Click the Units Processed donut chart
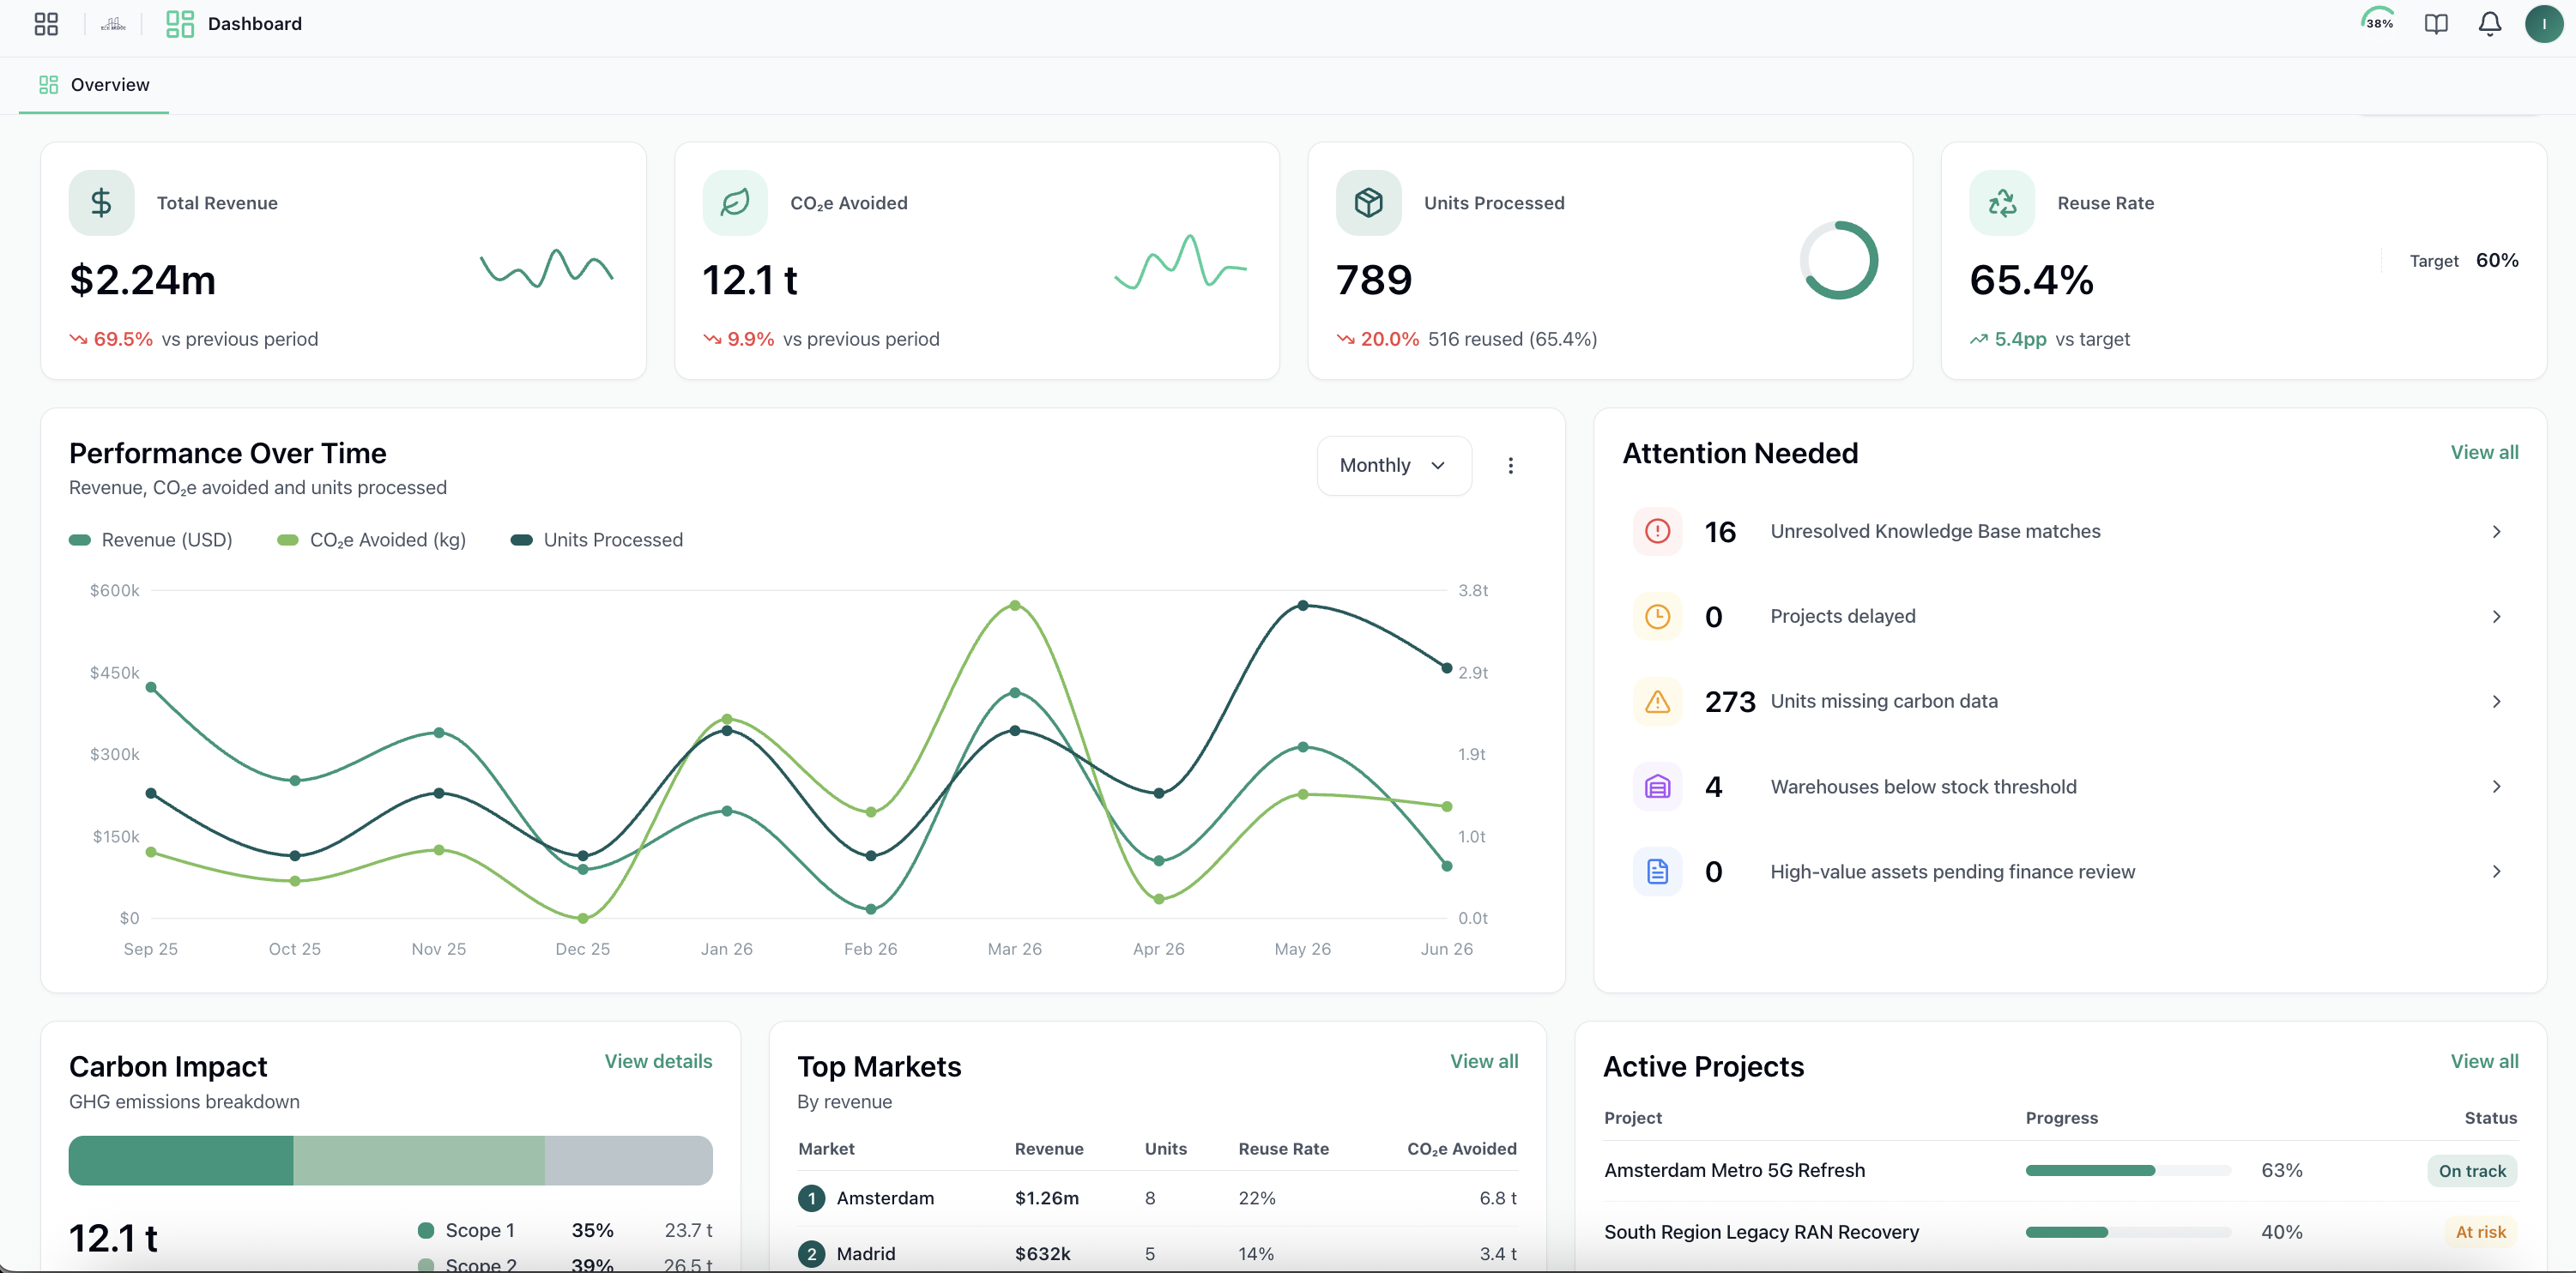This screenshot has height=1273, width=2576. (x=1839, y=260)
